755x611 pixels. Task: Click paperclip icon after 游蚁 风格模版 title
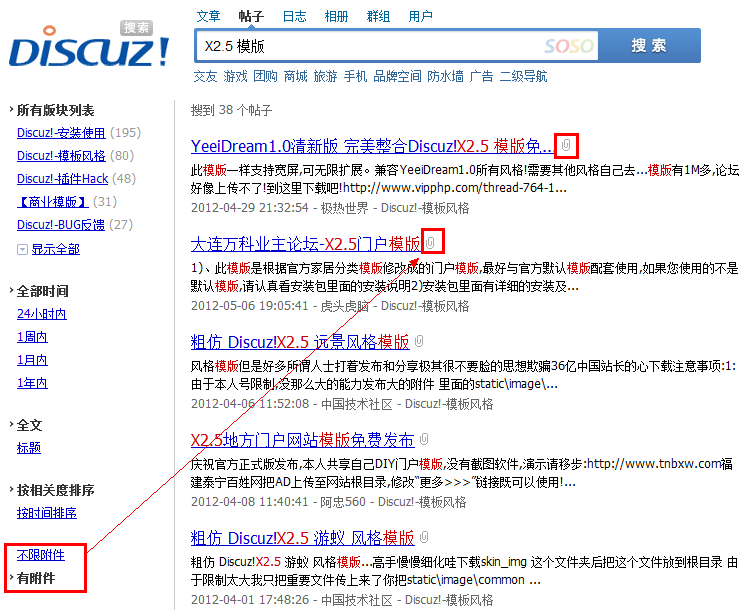(424, 537)
